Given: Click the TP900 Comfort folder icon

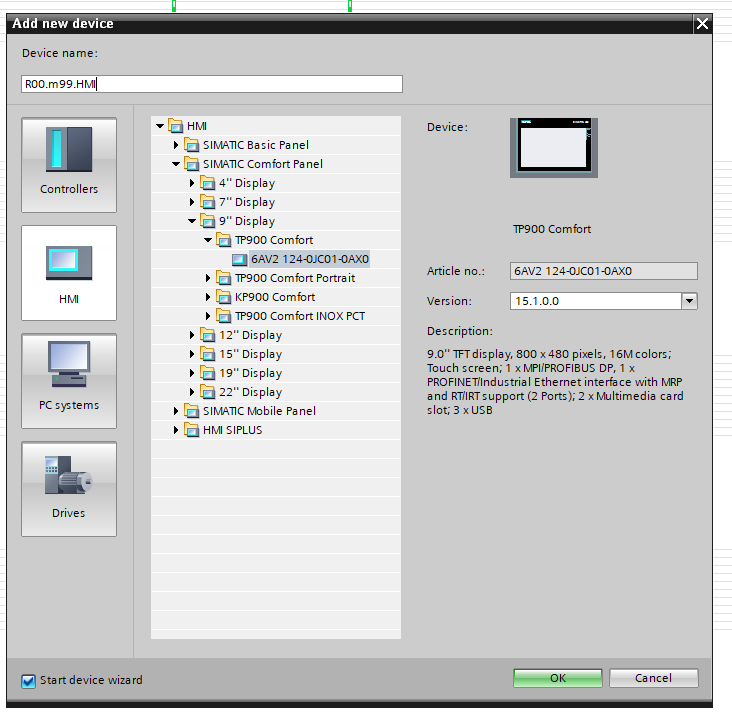Looking at the screenshot, I should pyautogui.click(x=224, y=240).
